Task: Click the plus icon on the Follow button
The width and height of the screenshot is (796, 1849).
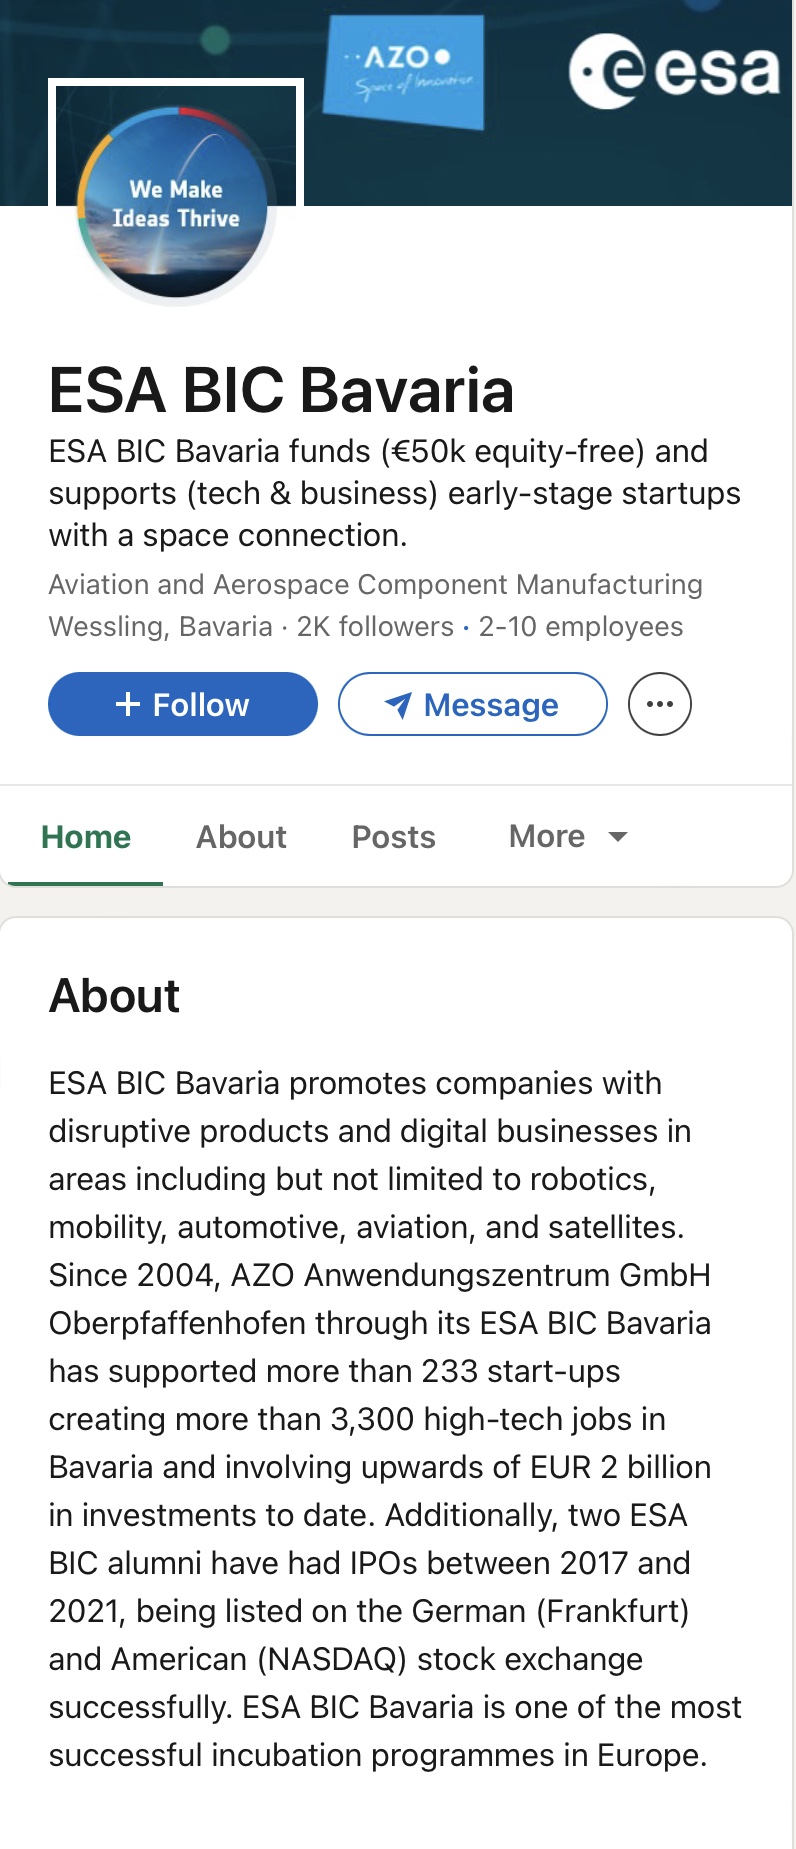Action: click(128, 704)
